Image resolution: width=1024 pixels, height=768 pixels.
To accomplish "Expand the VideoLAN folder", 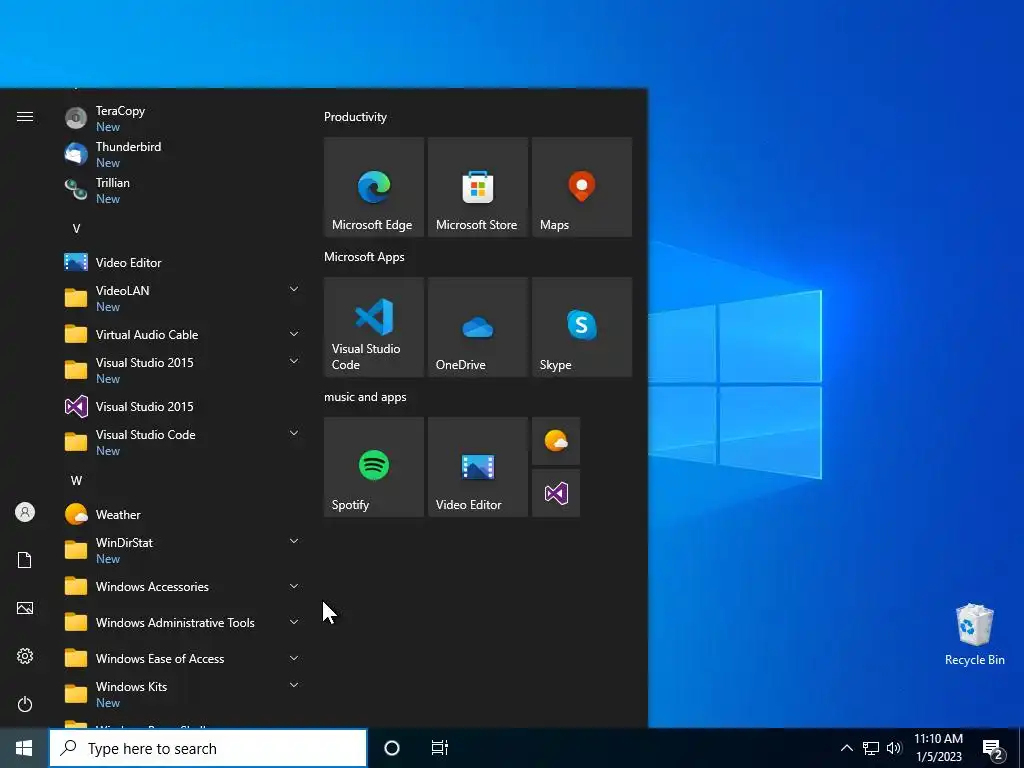I will (x=182, y=298).
